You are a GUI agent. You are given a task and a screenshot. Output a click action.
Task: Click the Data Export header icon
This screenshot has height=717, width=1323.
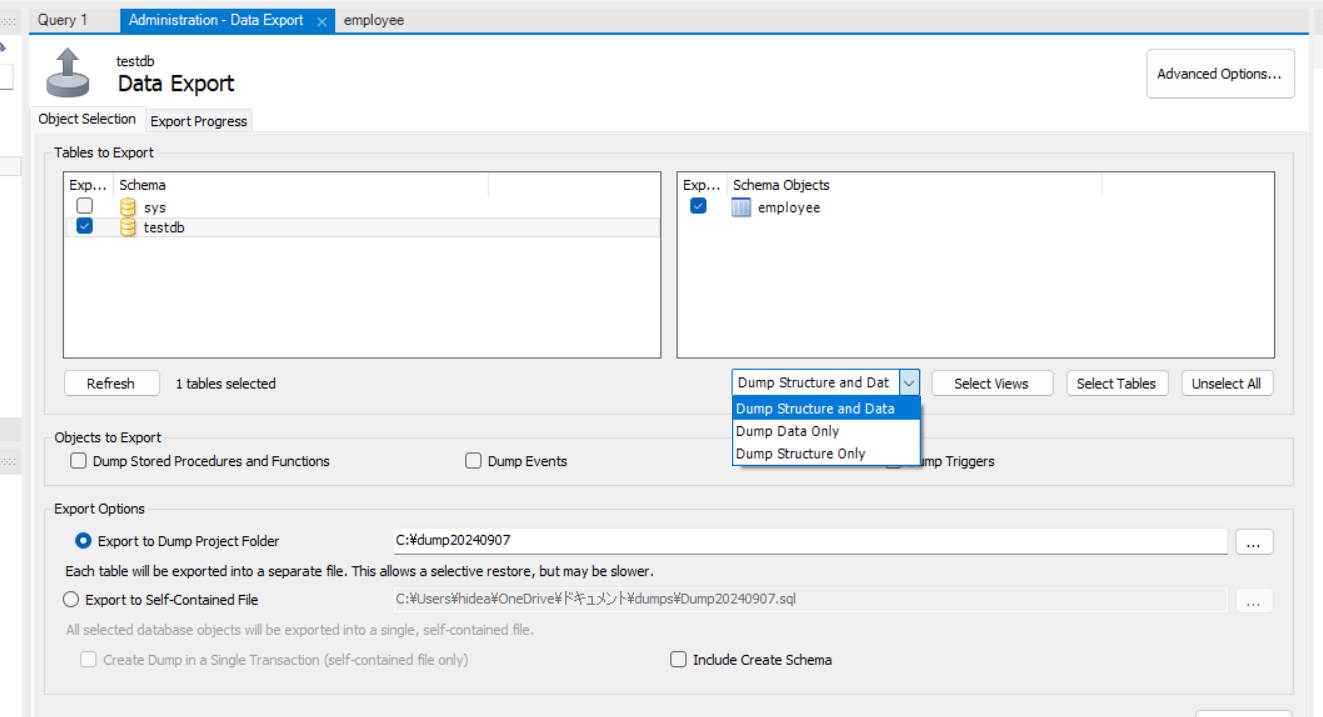[x=68, y=72]
